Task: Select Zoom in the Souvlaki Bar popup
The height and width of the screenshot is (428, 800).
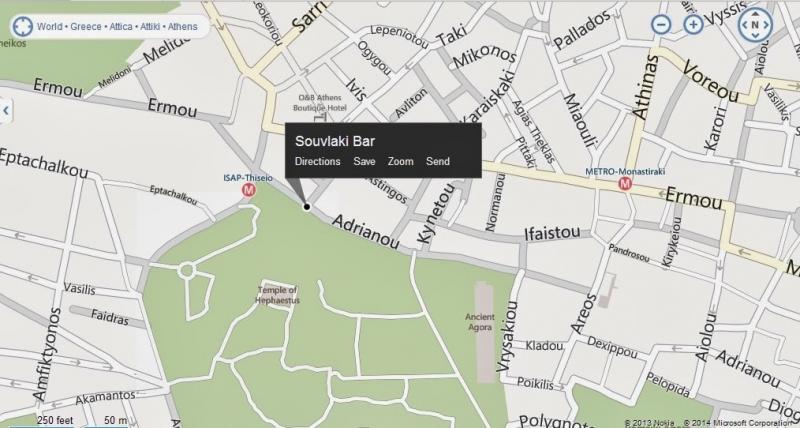Action: coord(401,161)
